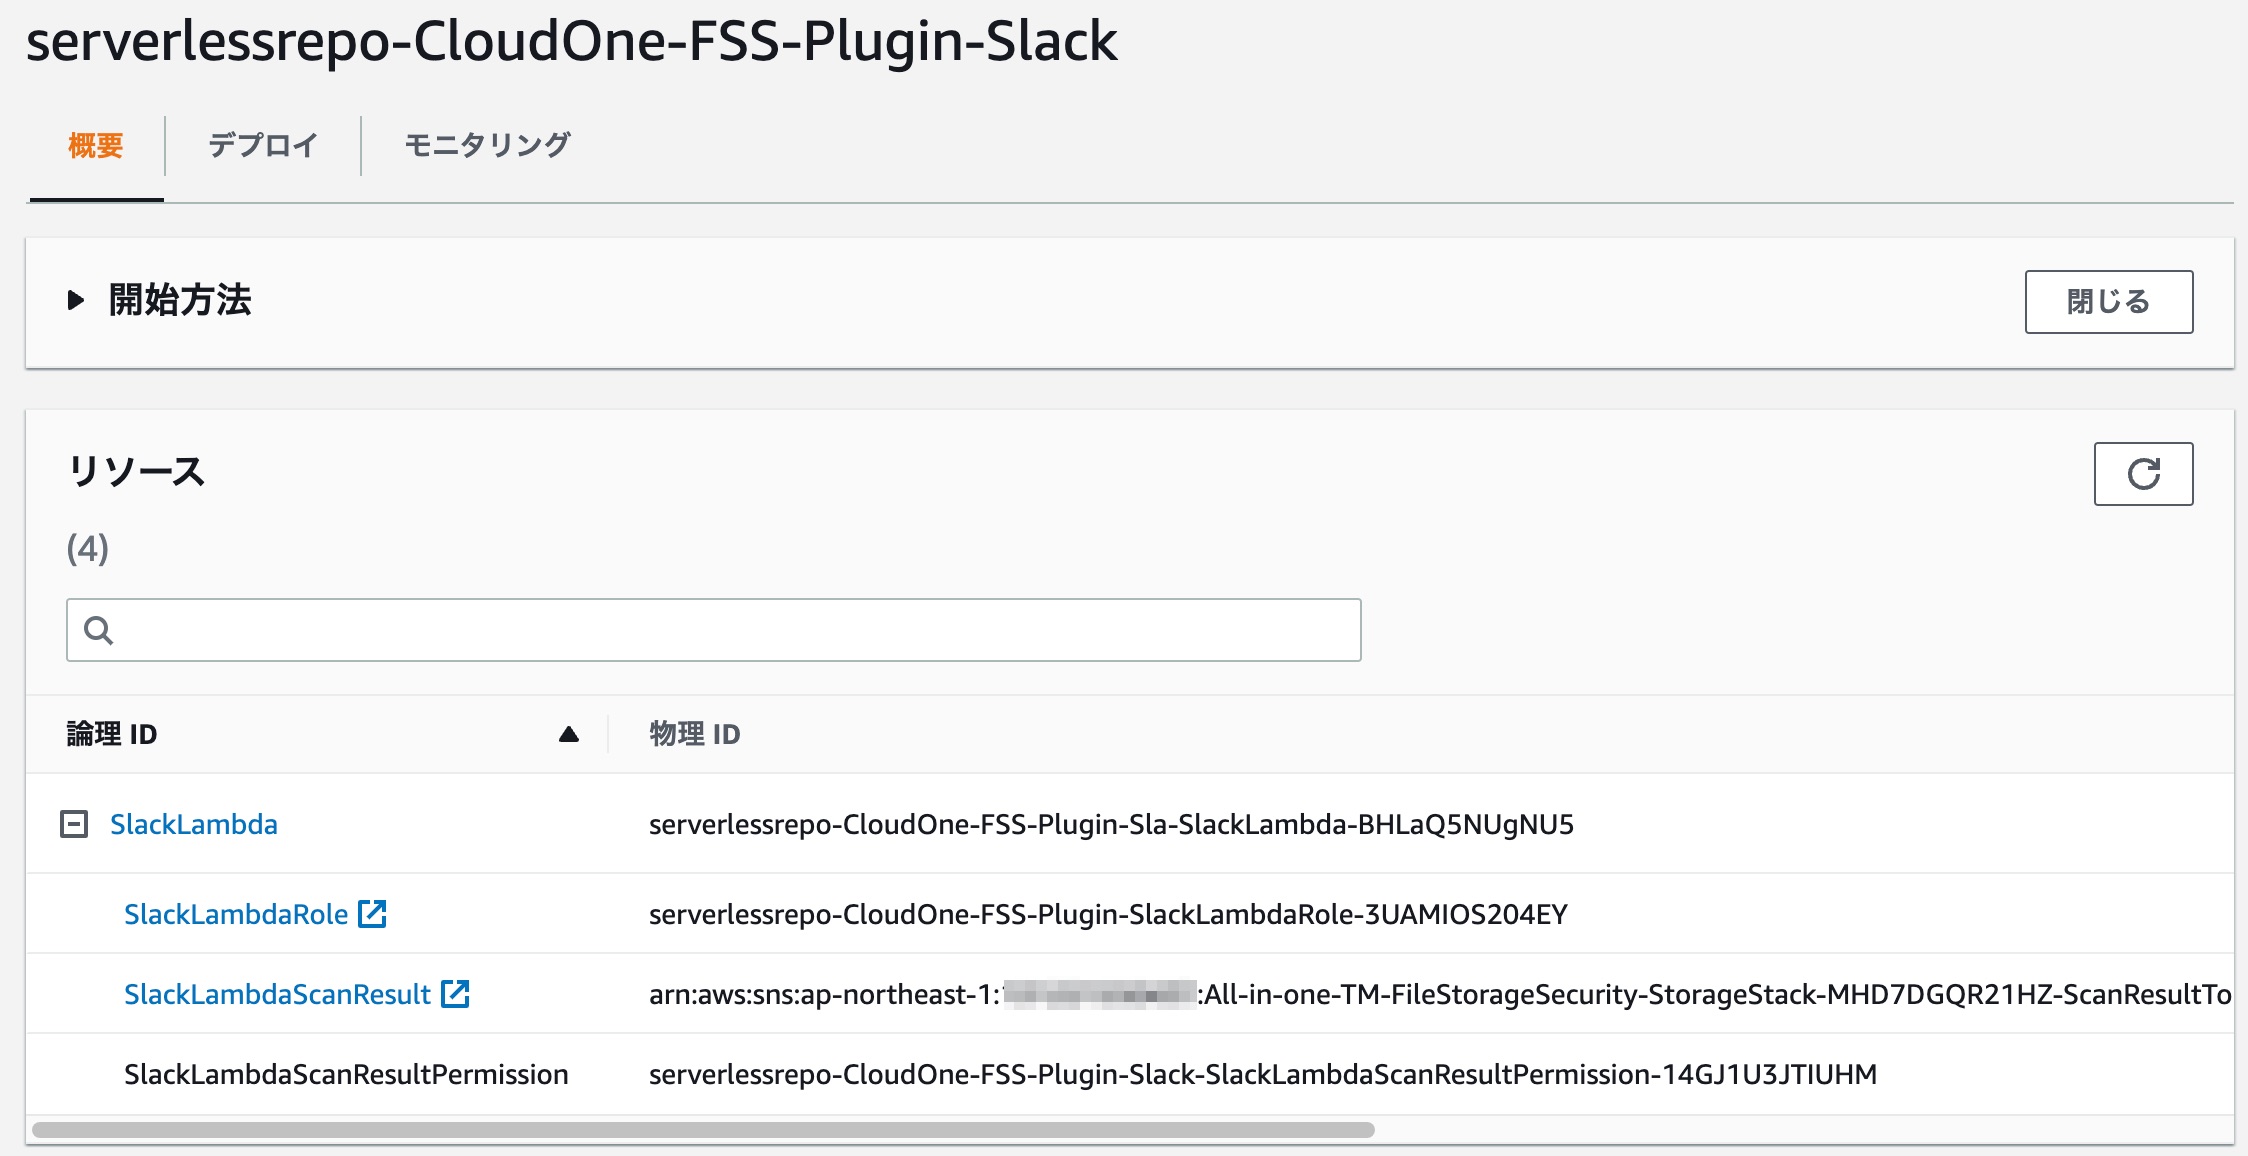Click the resource count (4) text
This screenshot has width=2248, height=1156.
pyautogui.click(x=88, y=548)
